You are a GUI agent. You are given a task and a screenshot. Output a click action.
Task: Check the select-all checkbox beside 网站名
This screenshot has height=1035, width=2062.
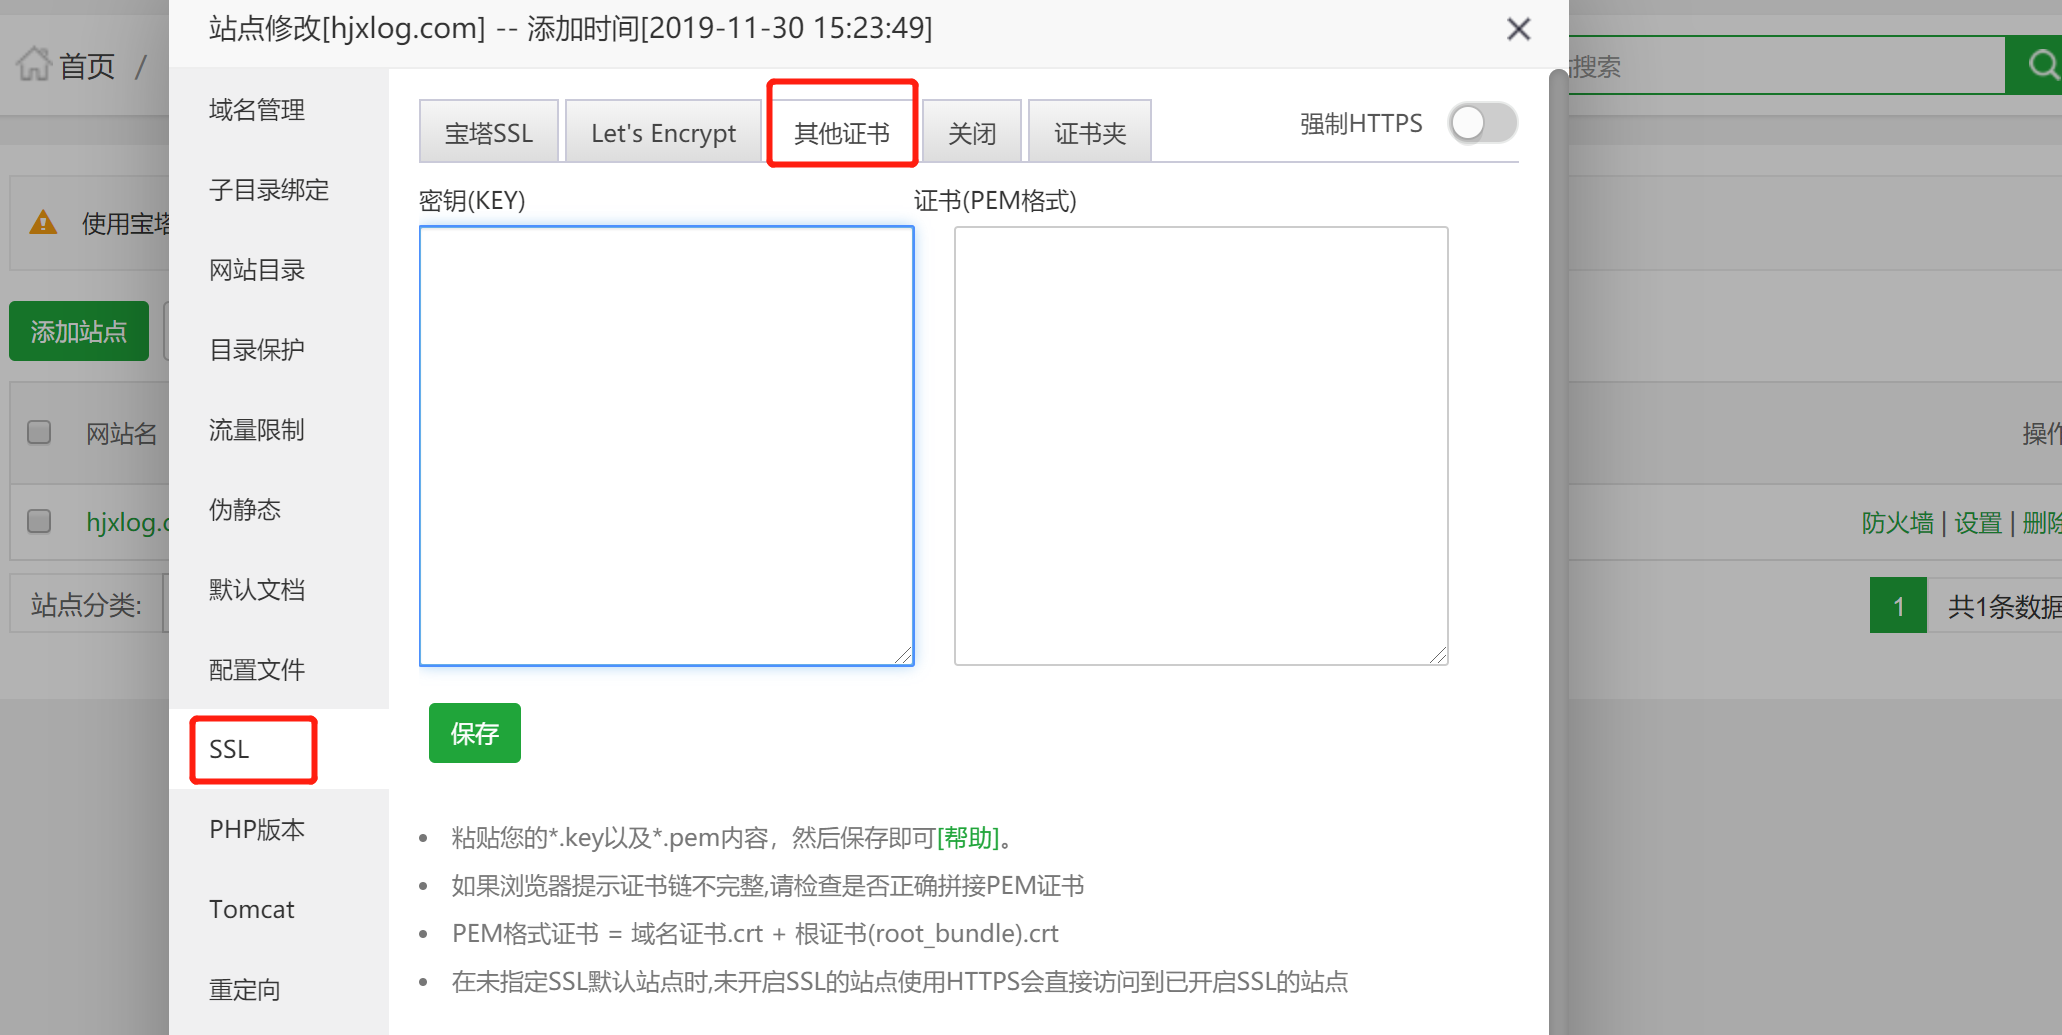tap(39, 432)
